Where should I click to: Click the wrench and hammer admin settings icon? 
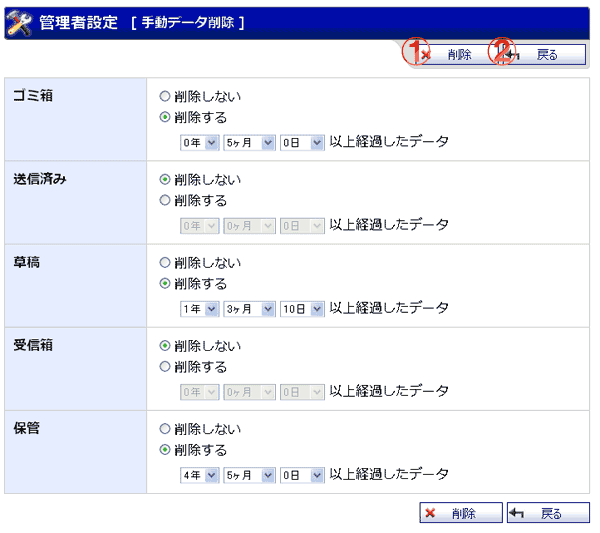click(19, 23)
